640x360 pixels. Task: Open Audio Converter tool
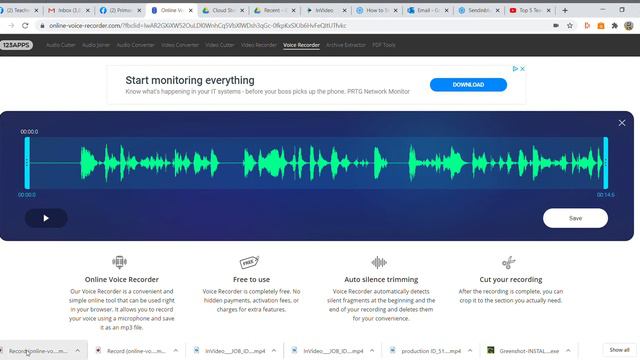(x=136, y=45)
